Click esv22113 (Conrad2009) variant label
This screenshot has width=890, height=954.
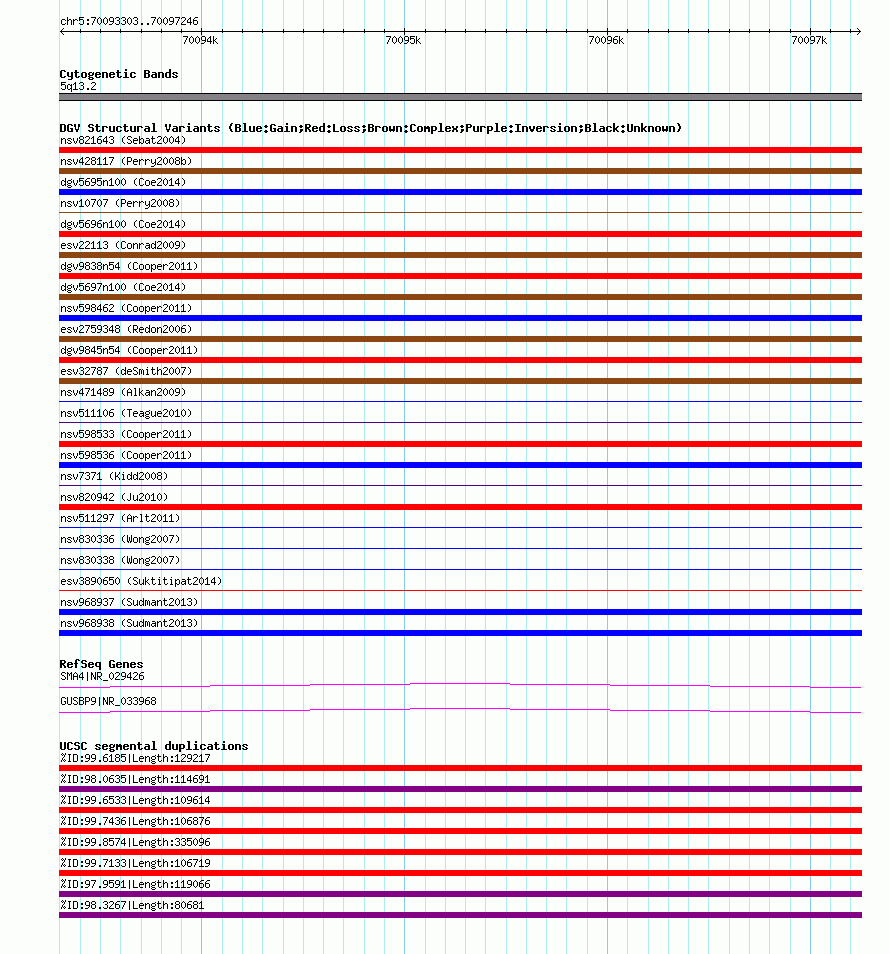(x=123, y=245)
